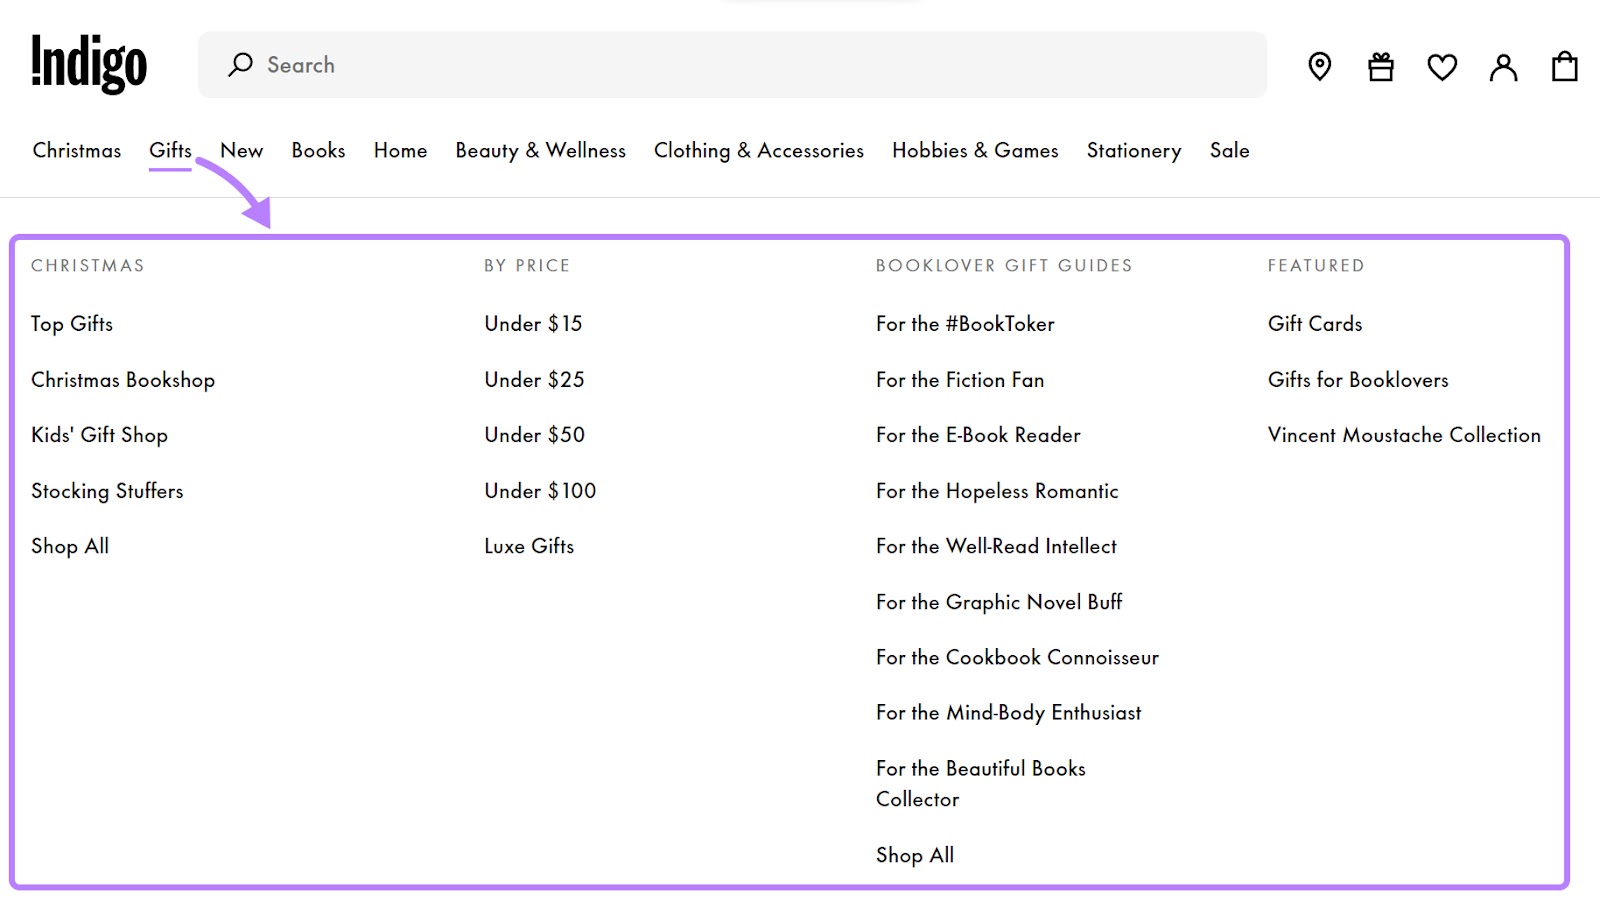This screenshot has height=901, width=1600.
Task: Switch to the Sale section
Action: [1229, 150]
